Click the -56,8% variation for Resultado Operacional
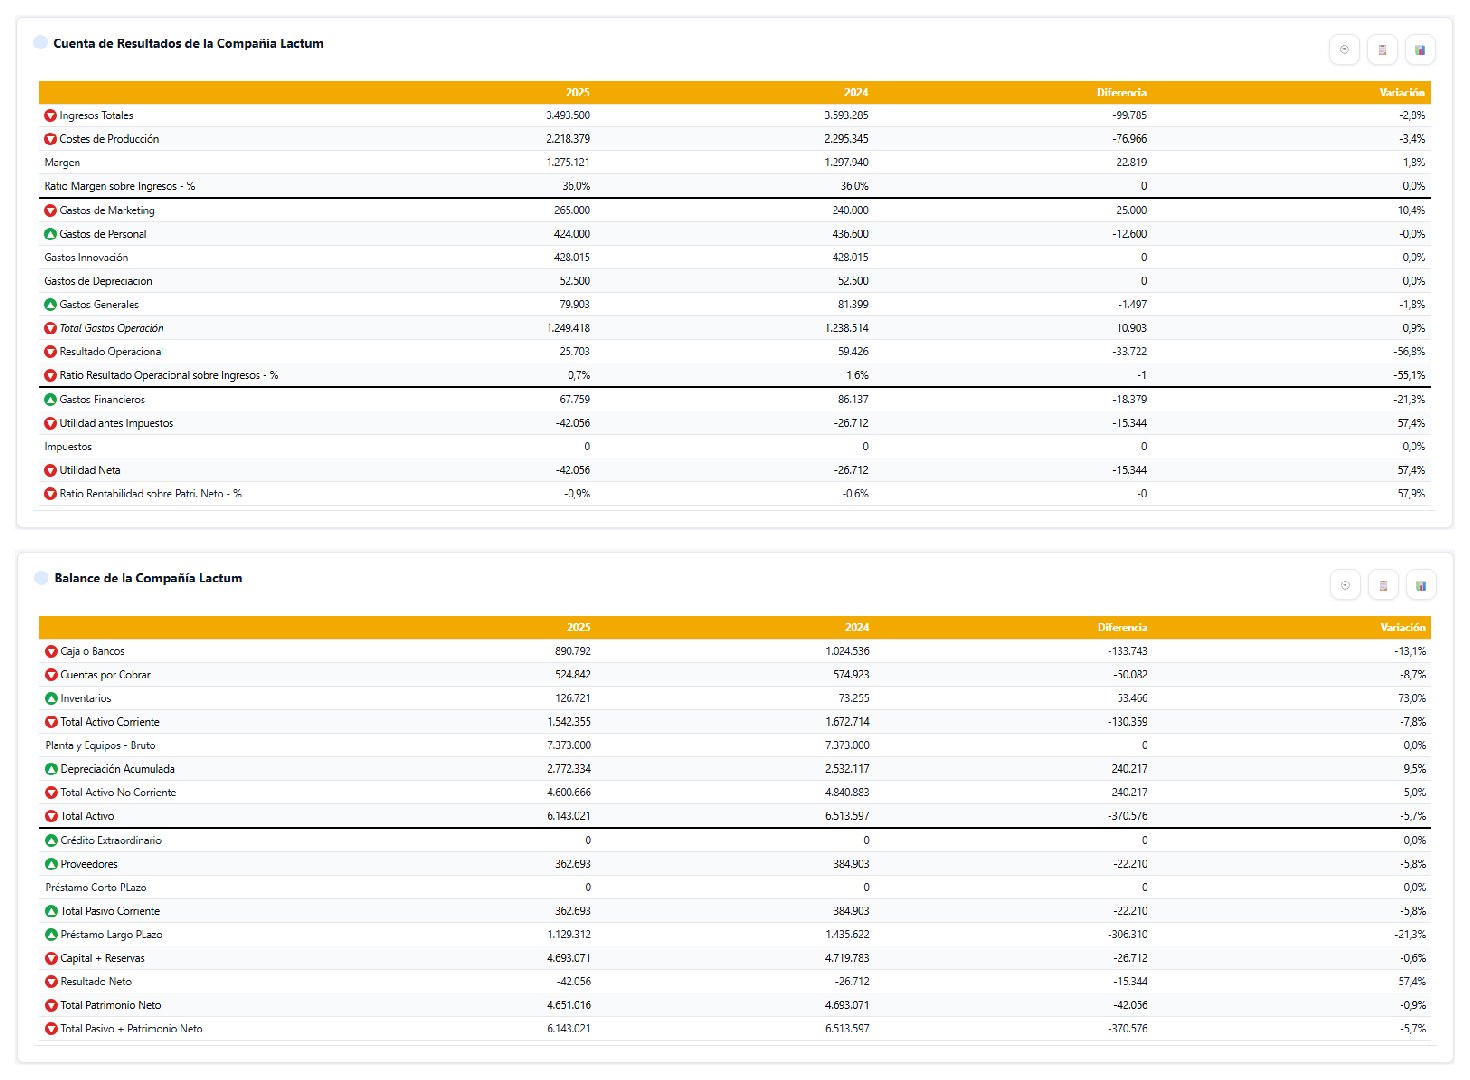 click(x=1409, y=352)
